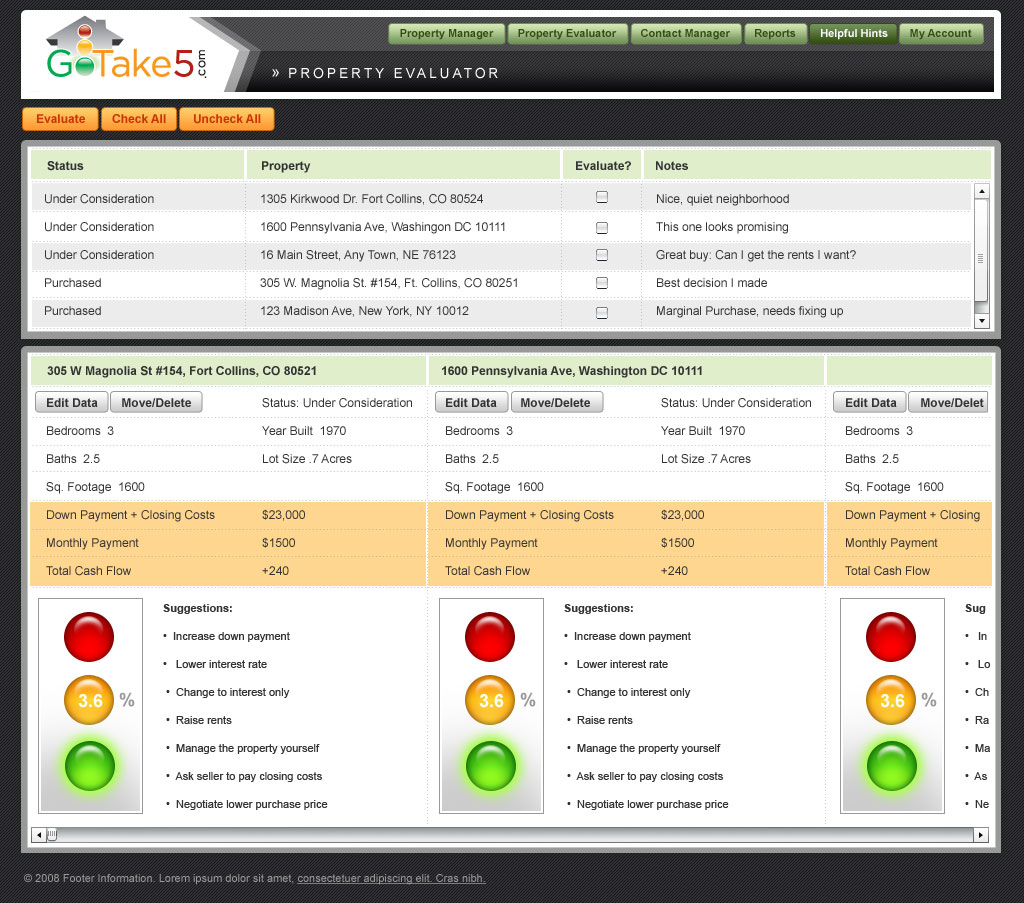Click horizontal scrollbar right arrow
This screenshot has height=903, width=1024.
(980, 835)
